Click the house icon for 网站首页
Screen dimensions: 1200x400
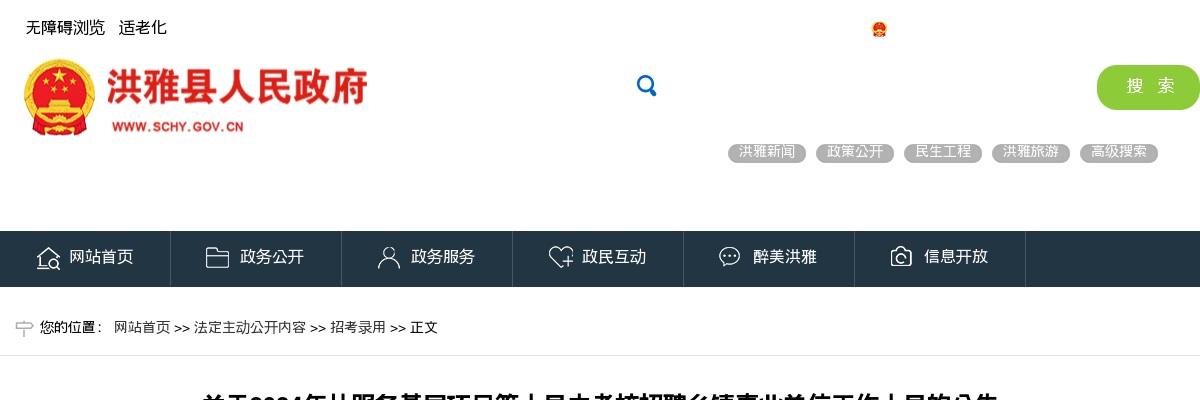coord(48,258)
